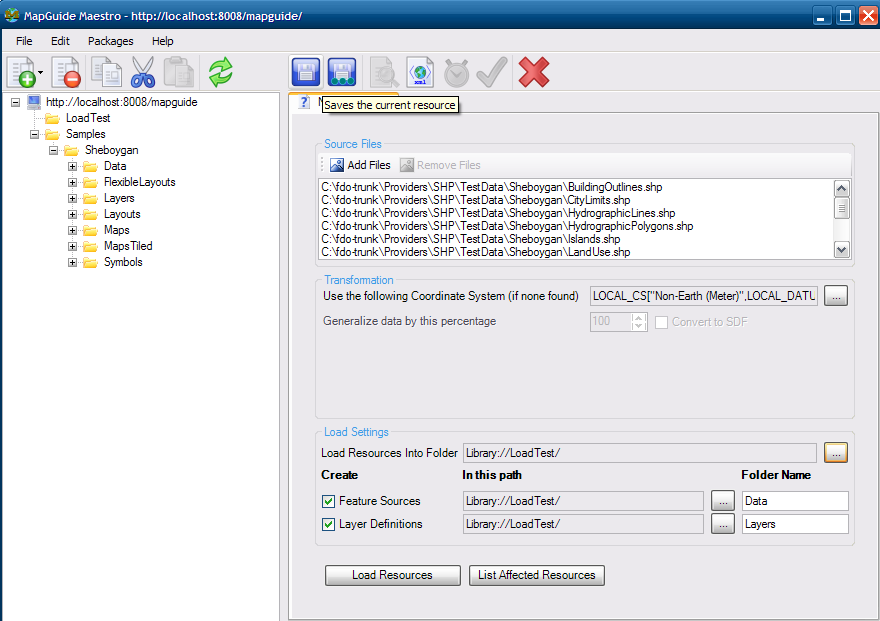Click the Preview magnifier page icon
The width and height of the screenshot is (880, 621).
click(x=384, y=72)
